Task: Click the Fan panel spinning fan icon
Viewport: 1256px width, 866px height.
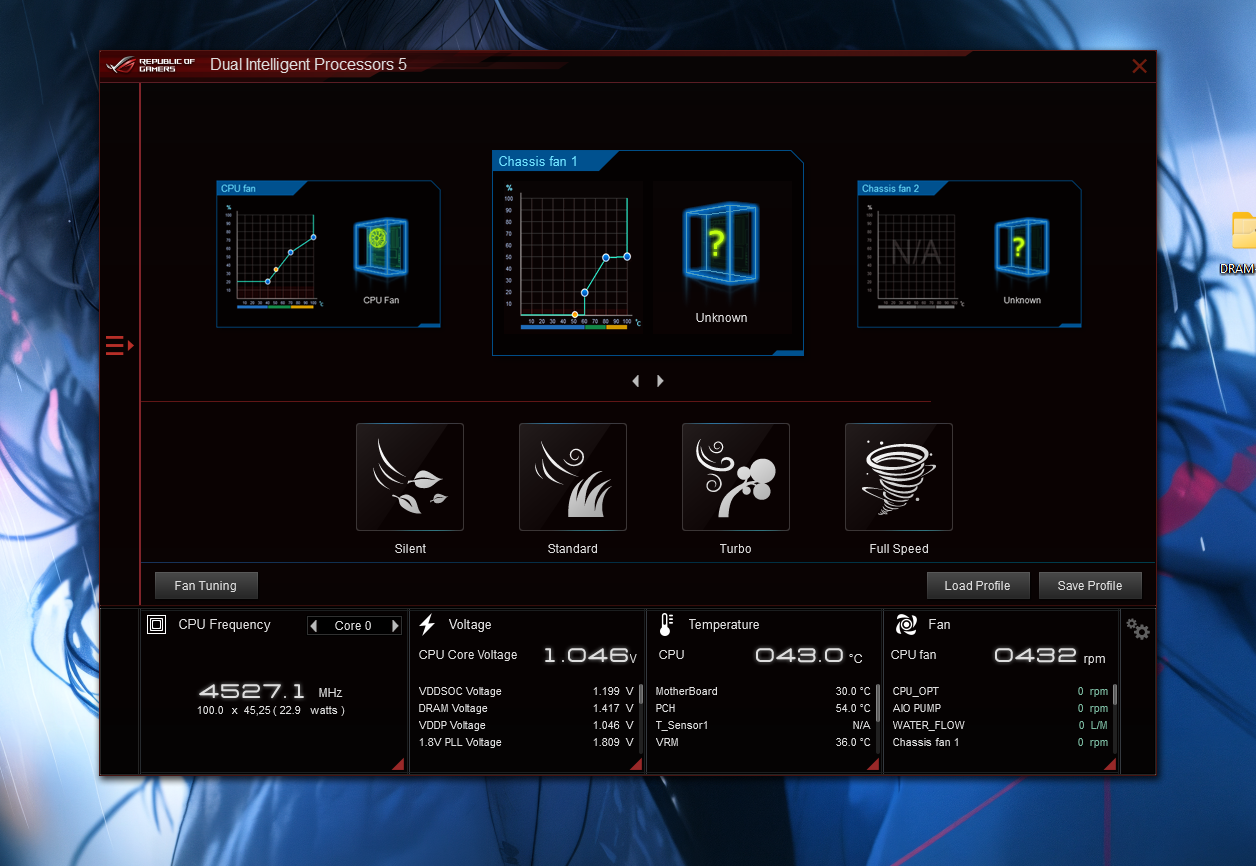Action: click(x=906, y=625)
